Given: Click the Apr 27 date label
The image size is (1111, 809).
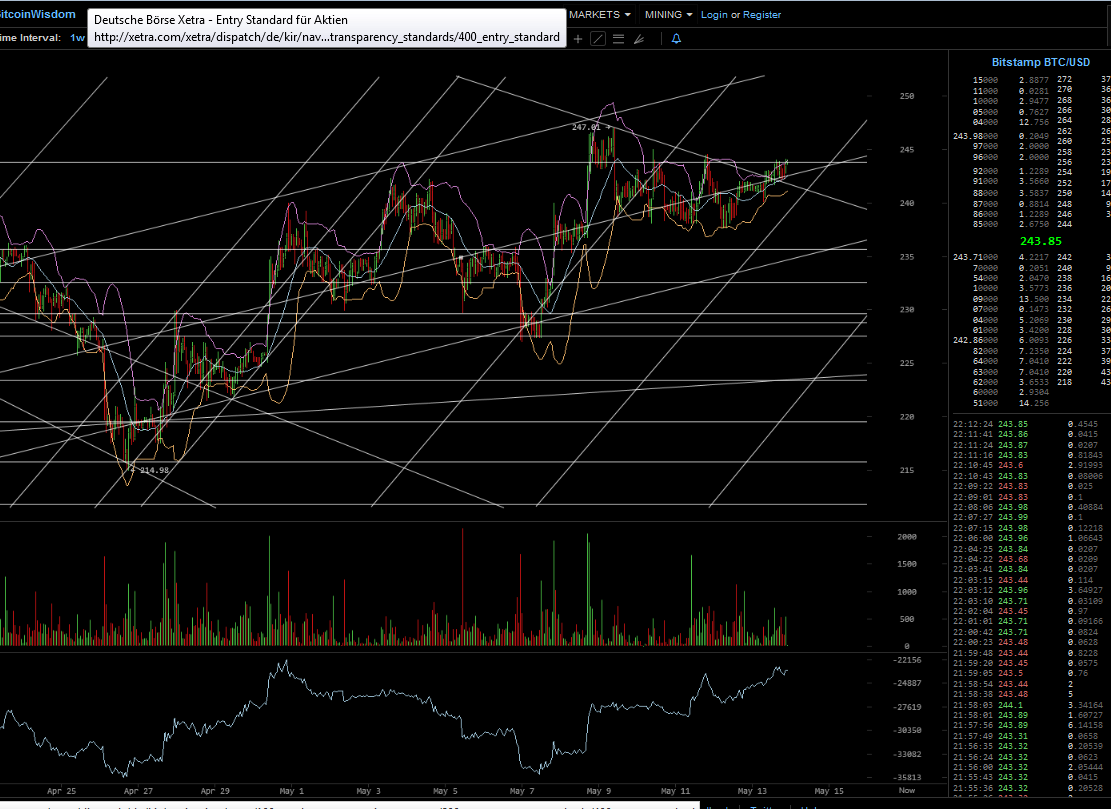Looking at the screenshot, I should 138,791.
